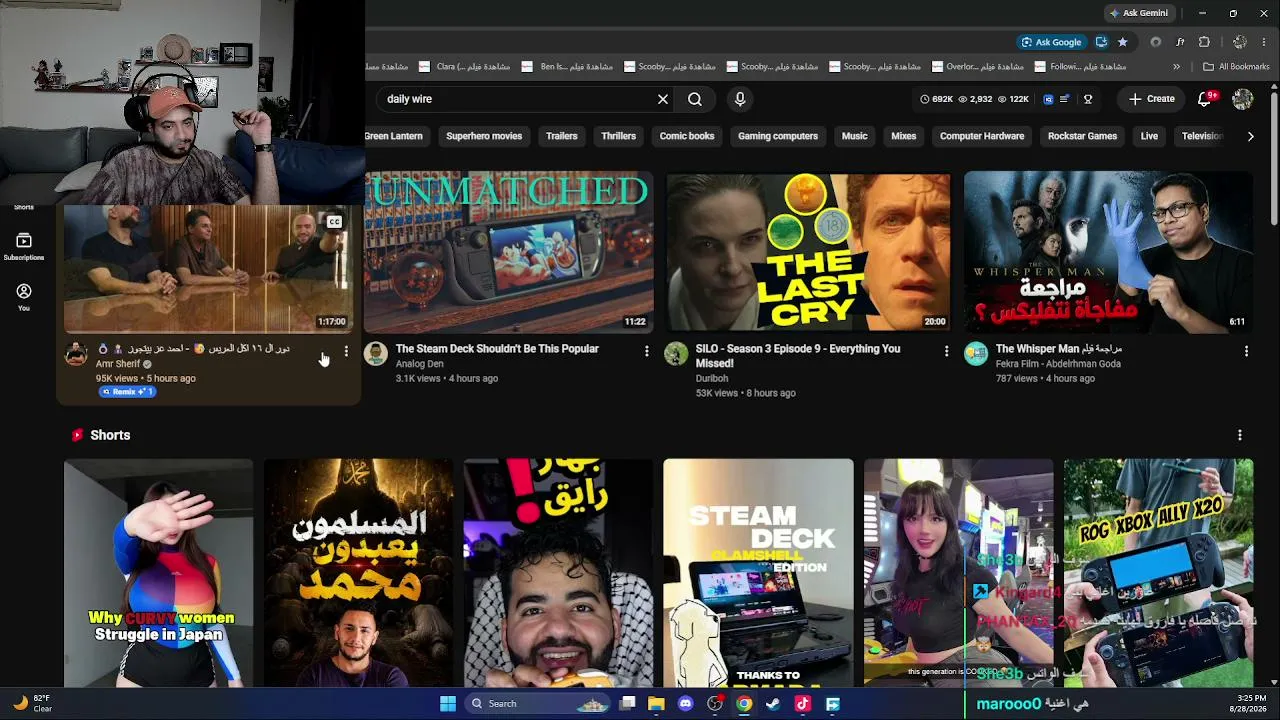
Task: Click the magnifying glass search button
Action: (695, 99)
